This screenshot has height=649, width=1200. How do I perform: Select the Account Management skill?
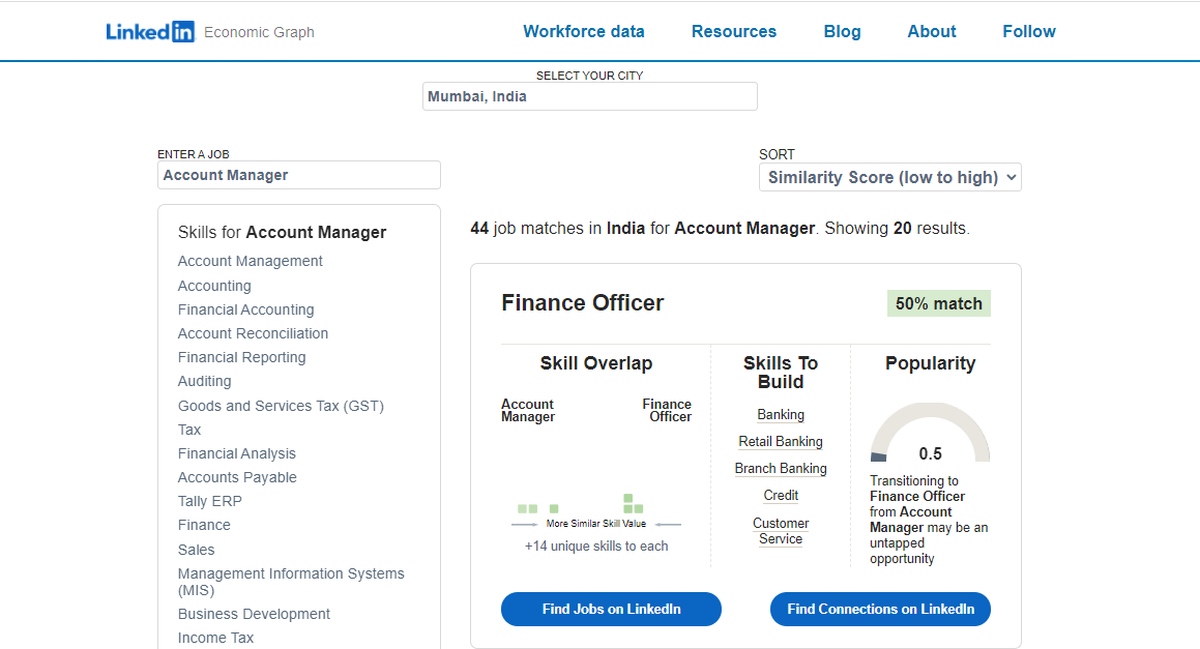click(x=250, y=261)
